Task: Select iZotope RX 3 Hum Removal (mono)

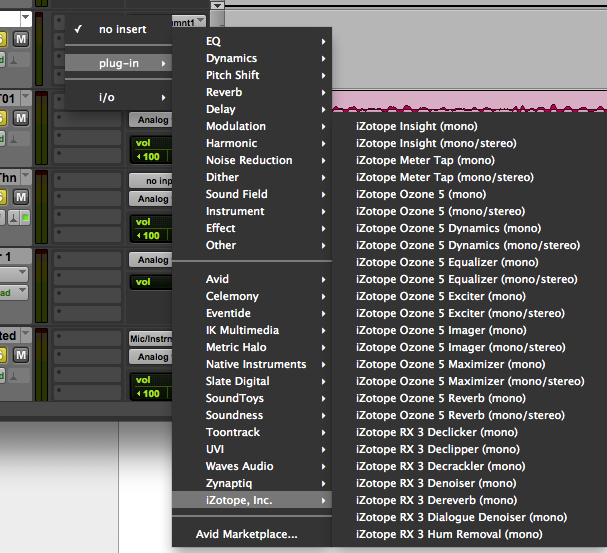Action: [470, 534]
